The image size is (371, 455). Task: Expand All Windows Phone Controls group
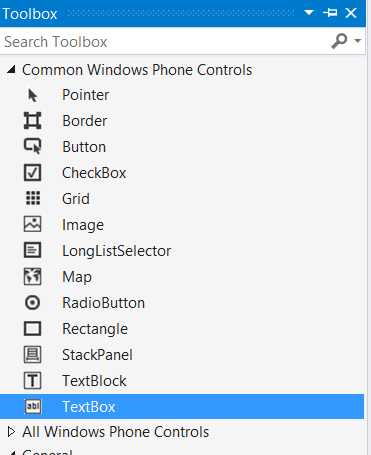(11, 432)
